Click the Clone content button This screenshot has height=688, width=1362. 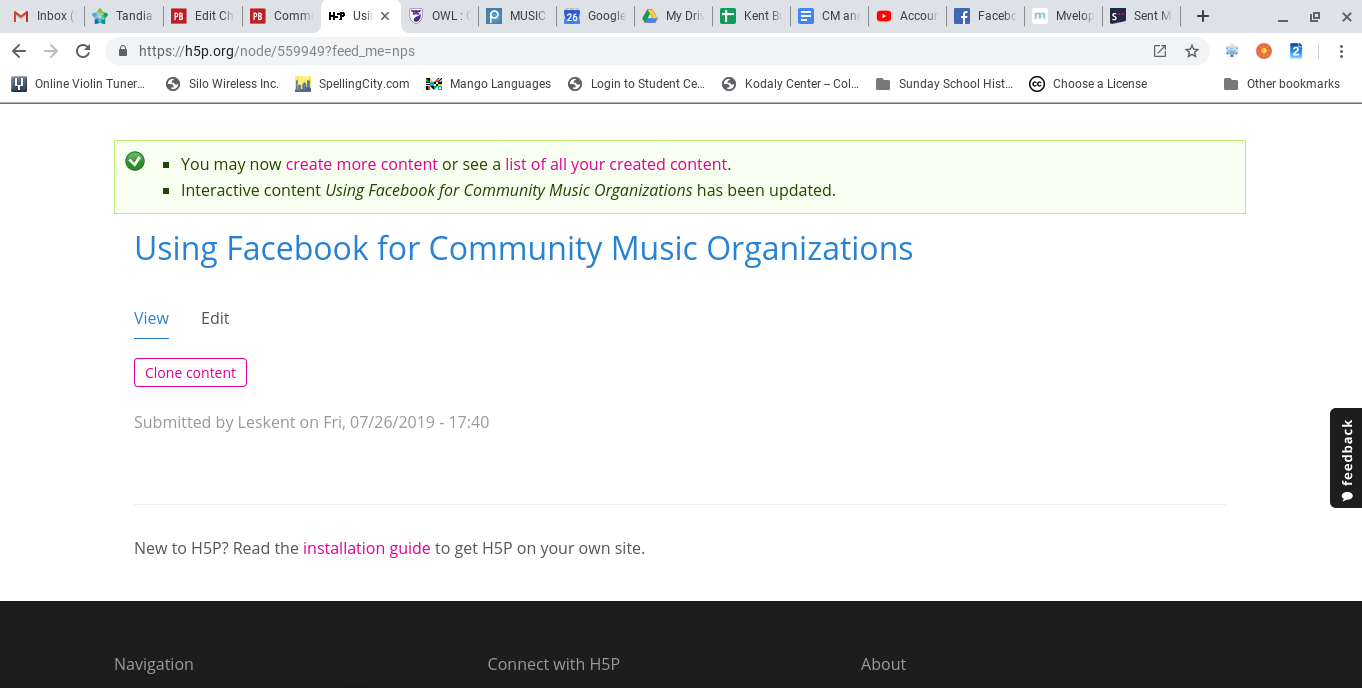pyautogui.click(x=190, y=373)
